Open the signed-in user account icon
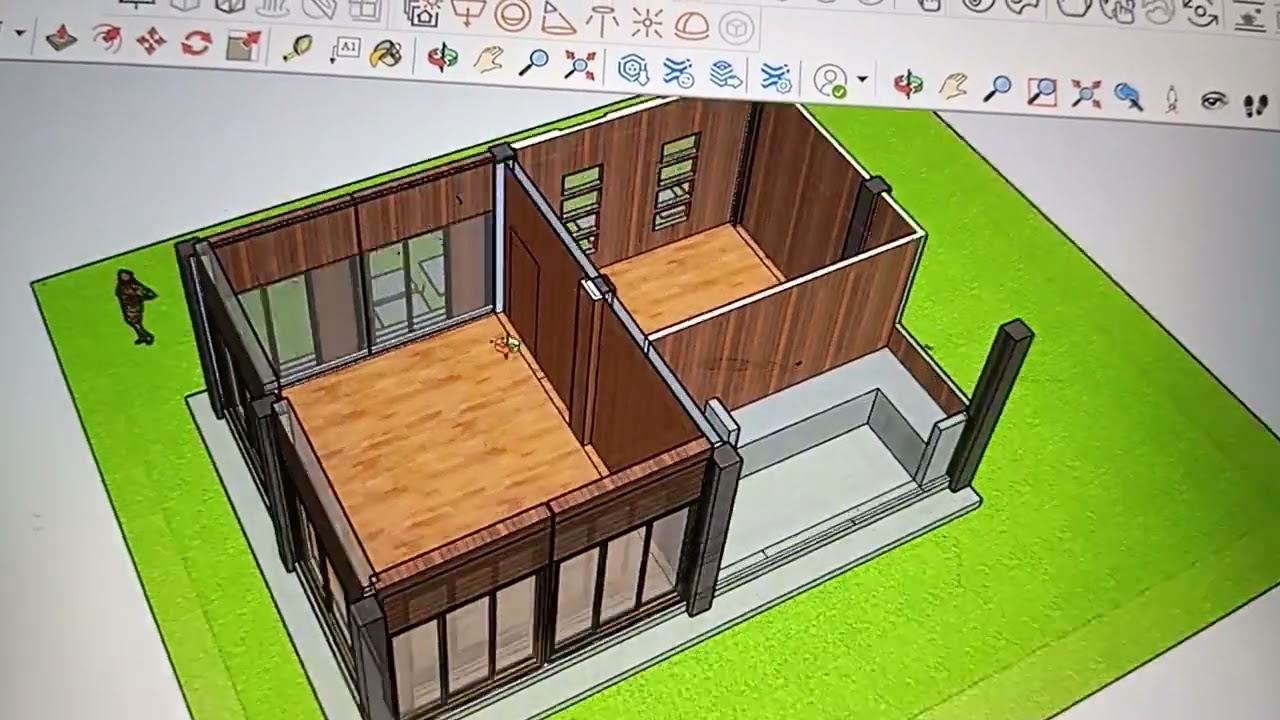Image resolution: width=1280 pixels, height=720 pixels. (830, 80)
